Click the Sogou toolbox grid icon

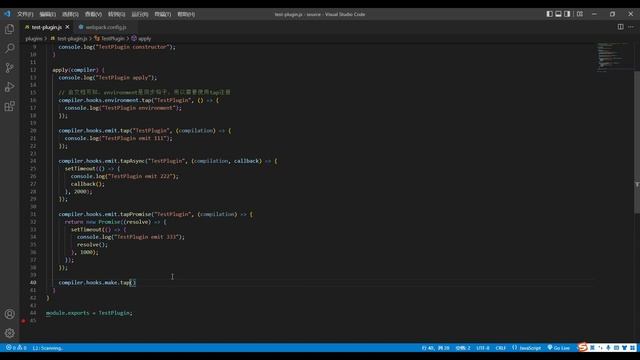tap(632, 348)
